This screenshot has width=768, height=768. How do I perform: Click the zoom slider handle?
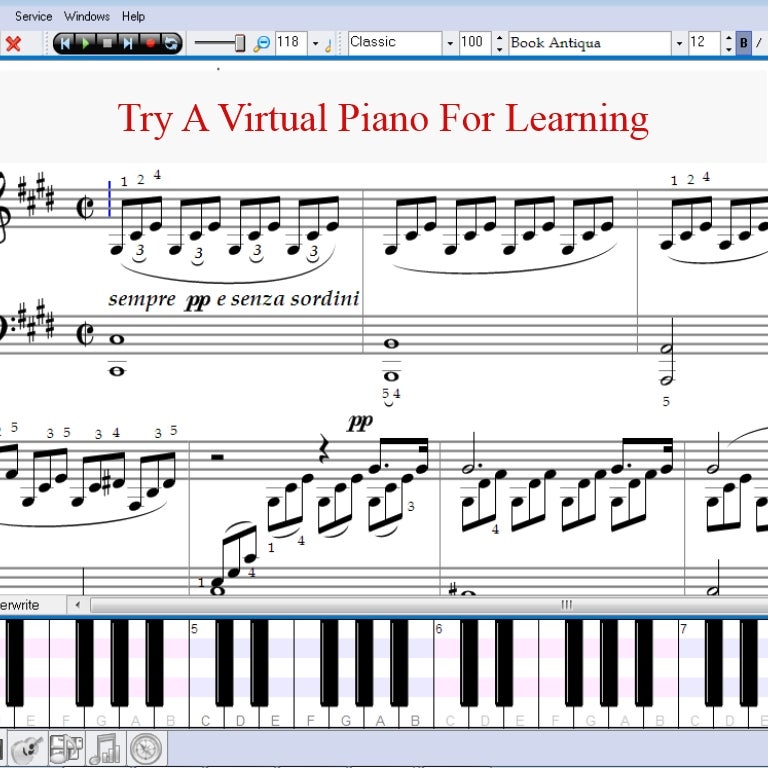pos(240,43)
